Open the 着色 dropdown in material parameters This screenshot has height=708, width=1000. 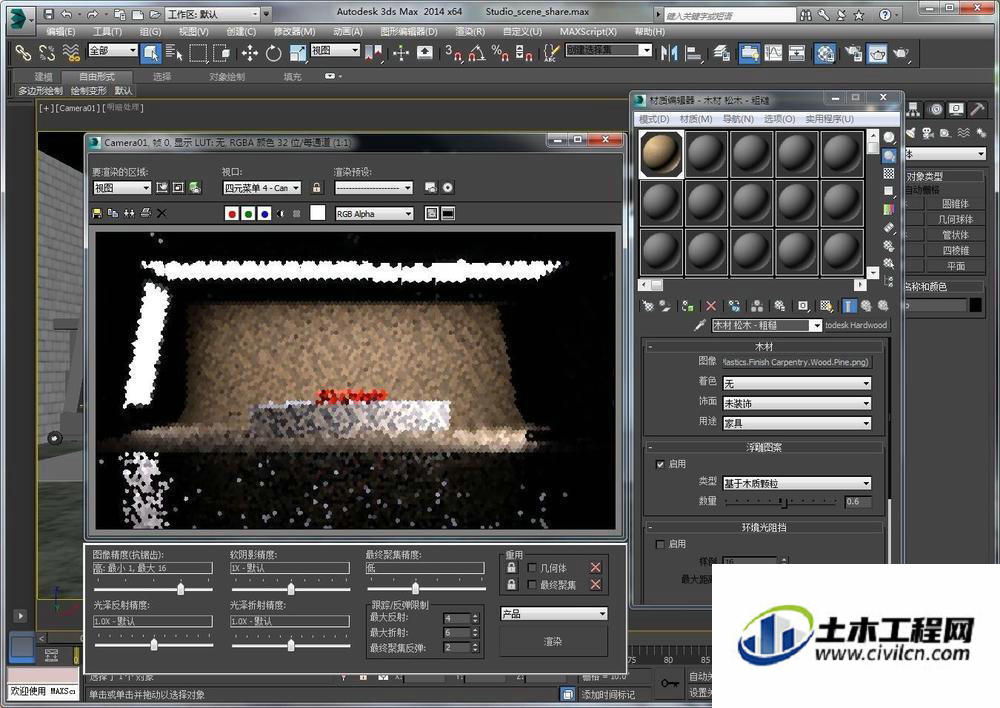click(797, 383)
